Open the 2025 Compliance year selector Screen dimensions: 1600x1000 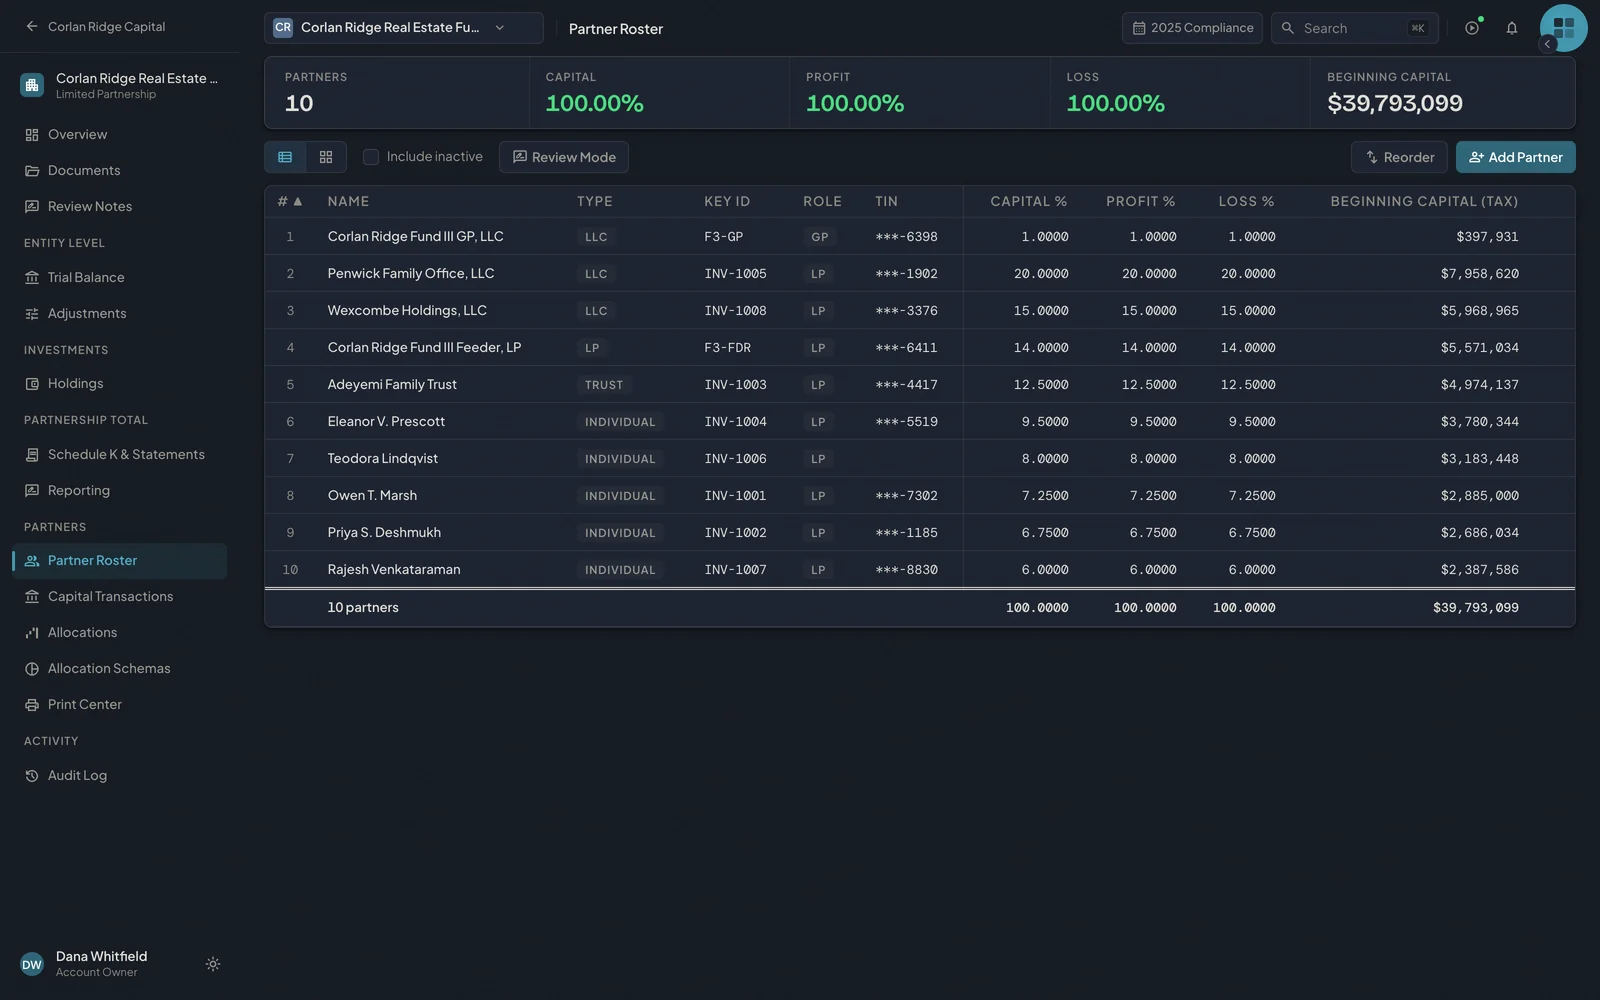pyautogui.click(x=1192, y=28)
